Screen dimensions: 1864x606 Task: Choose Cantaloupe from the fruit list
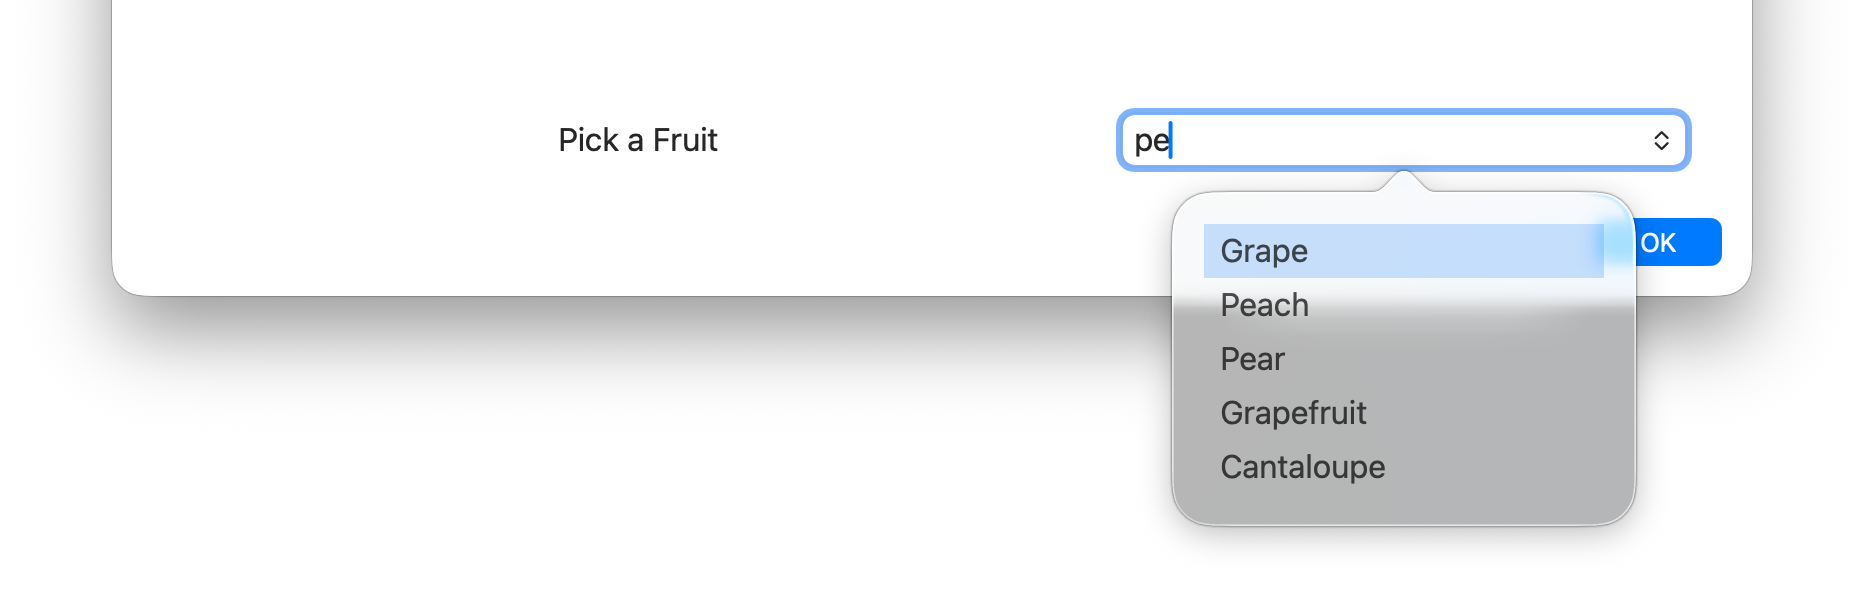click(x=1303, y=467)
